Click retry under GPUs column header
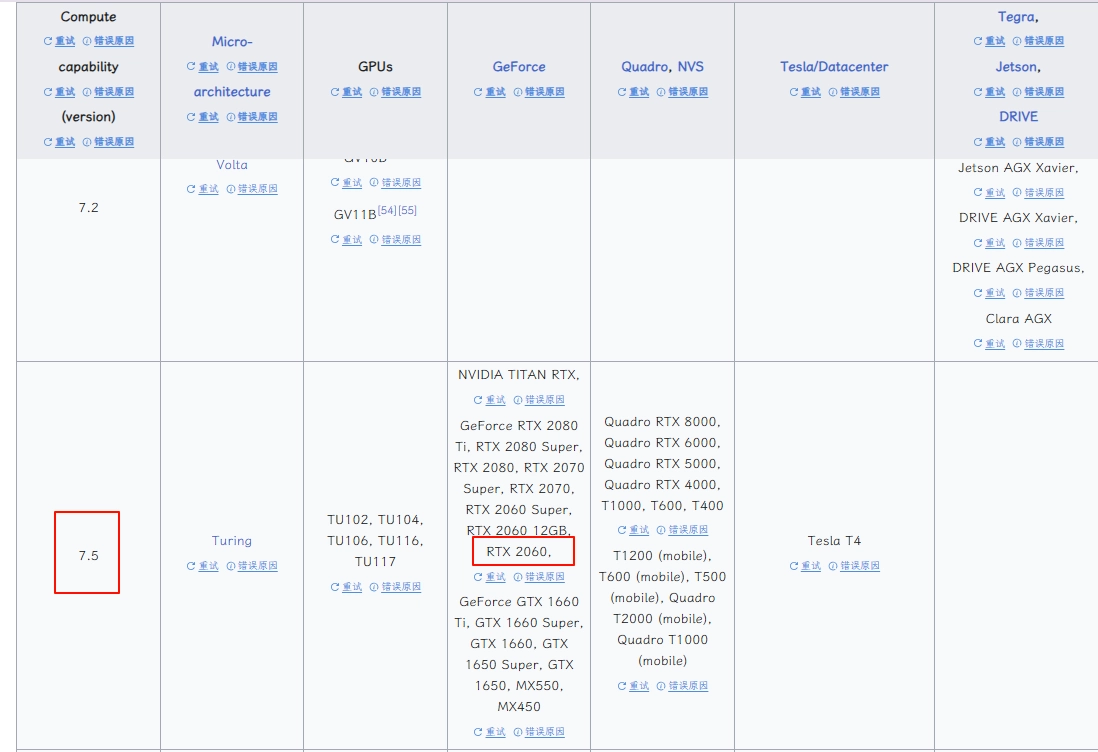 [347, 92]
